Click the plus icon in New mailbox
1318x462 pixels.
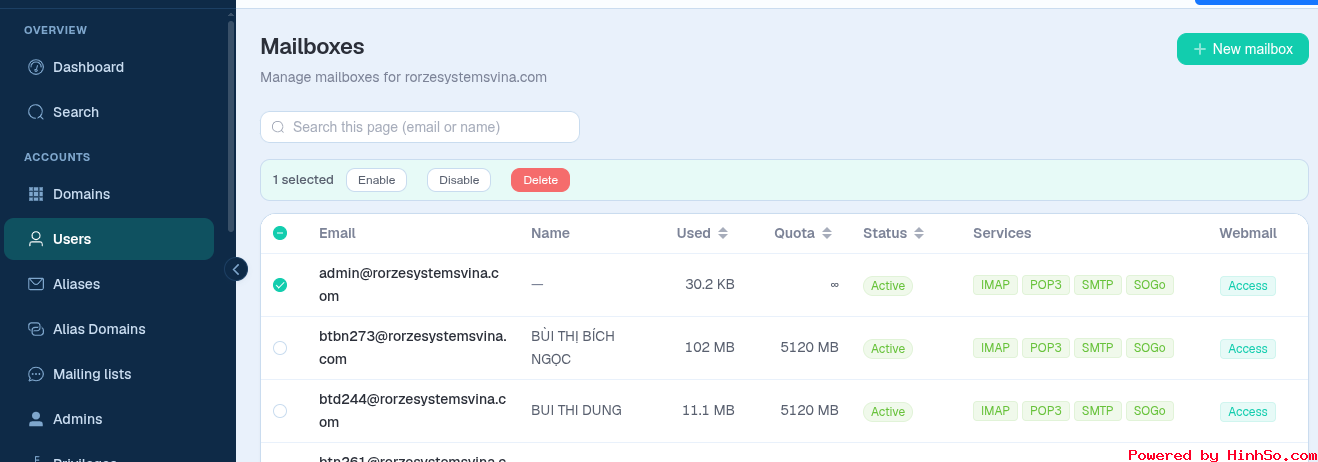coord(1200,49)
